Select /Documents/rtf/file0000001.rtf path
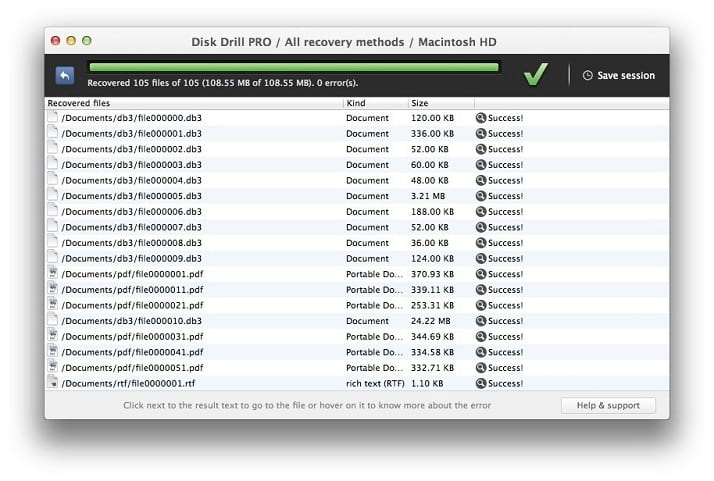The image size is (714, 481). point(128,384)
